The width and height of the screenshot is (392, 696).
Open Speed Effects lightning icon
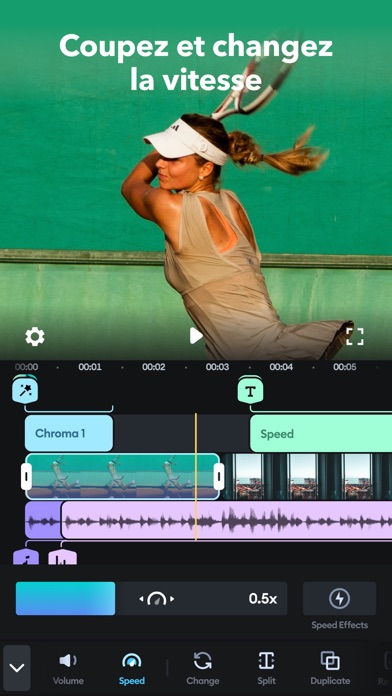pos(340,598)
